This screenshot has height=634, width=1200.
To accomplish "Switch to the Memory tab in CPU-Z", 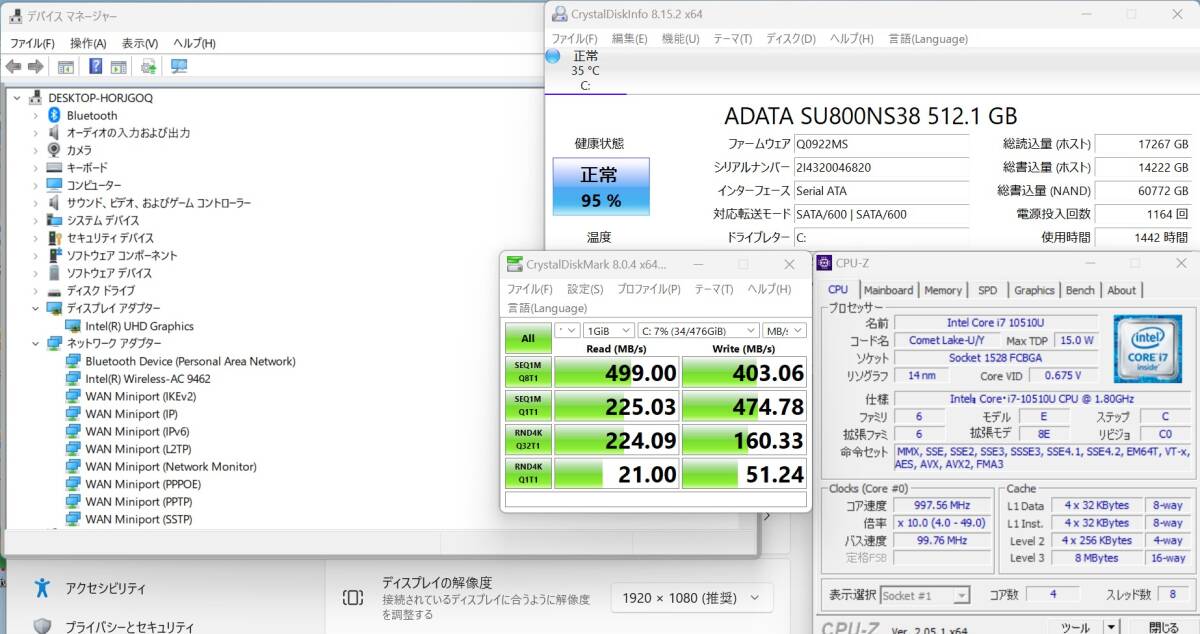I will 943,290.
